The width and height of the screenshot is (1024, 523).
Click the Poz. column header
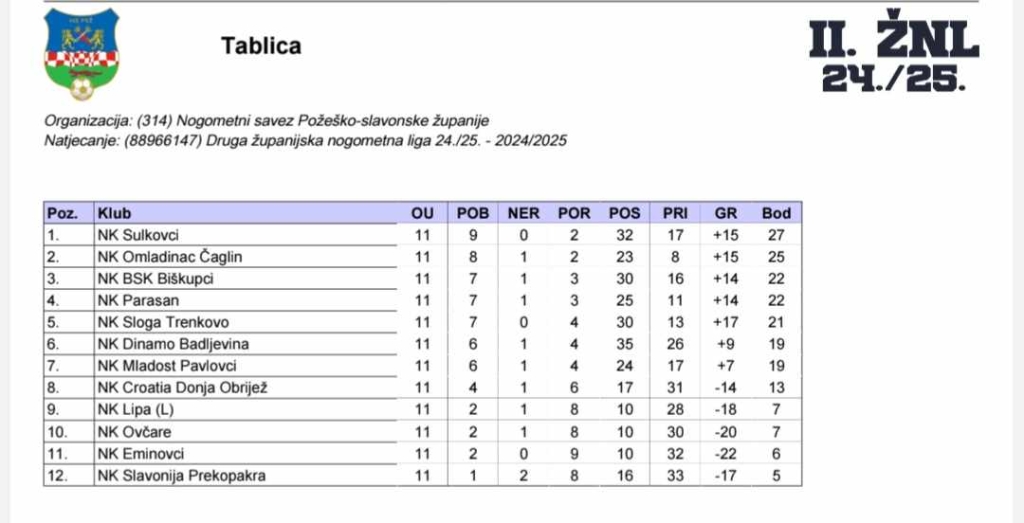pyautogui.click(x=62, y=213)
